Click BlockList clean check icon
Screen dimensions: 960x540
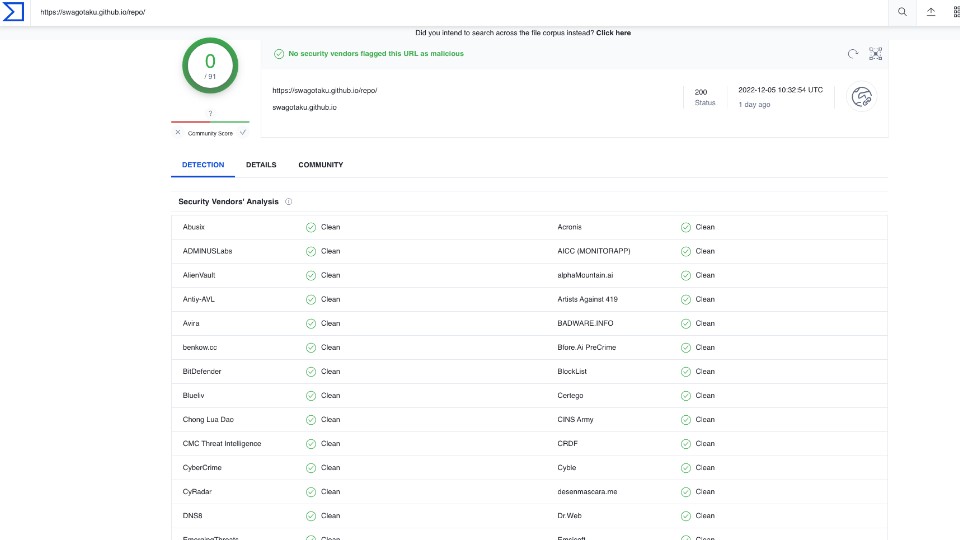(685, 372)
